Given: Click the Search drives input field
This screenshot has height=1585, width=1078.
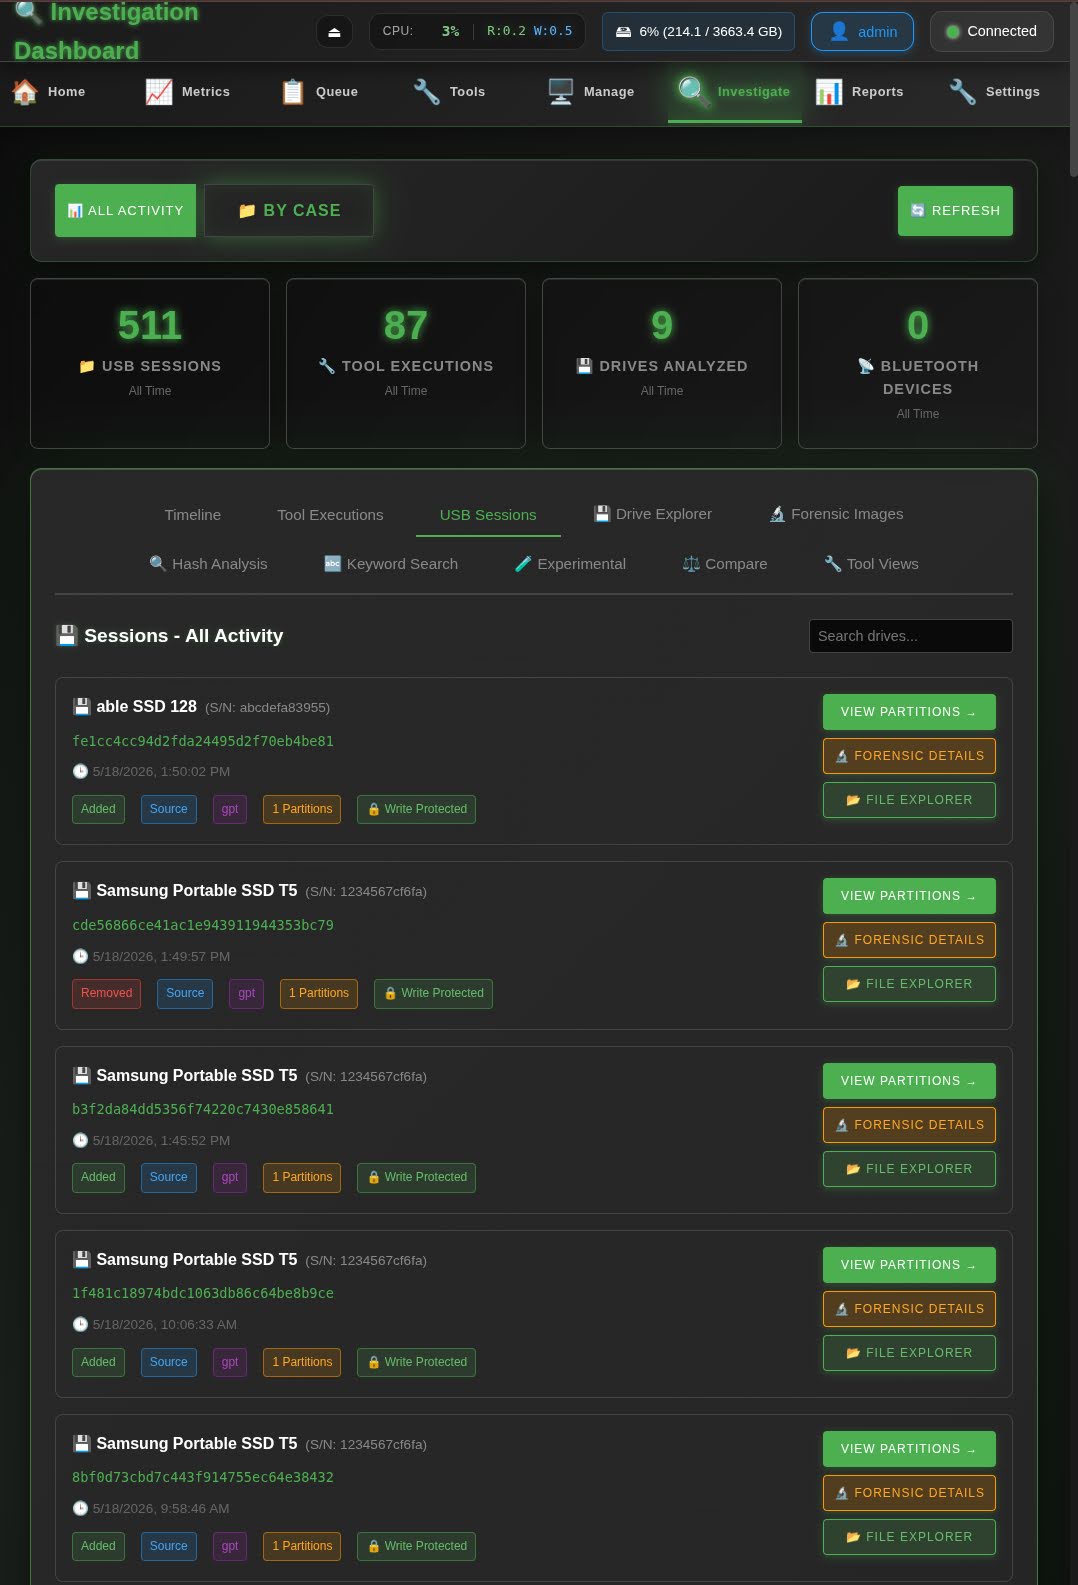Looking at the screenshot, I should pos(910,636).
